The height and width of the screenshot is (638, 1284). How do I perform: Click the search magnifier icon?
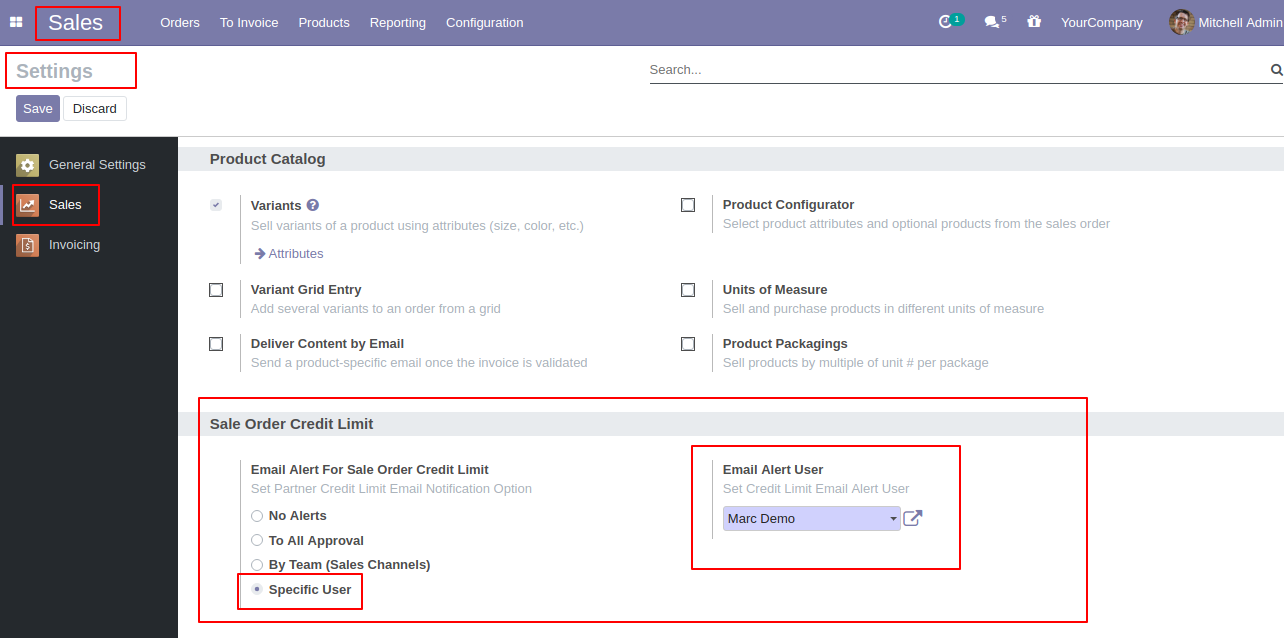coord(1276,70)
